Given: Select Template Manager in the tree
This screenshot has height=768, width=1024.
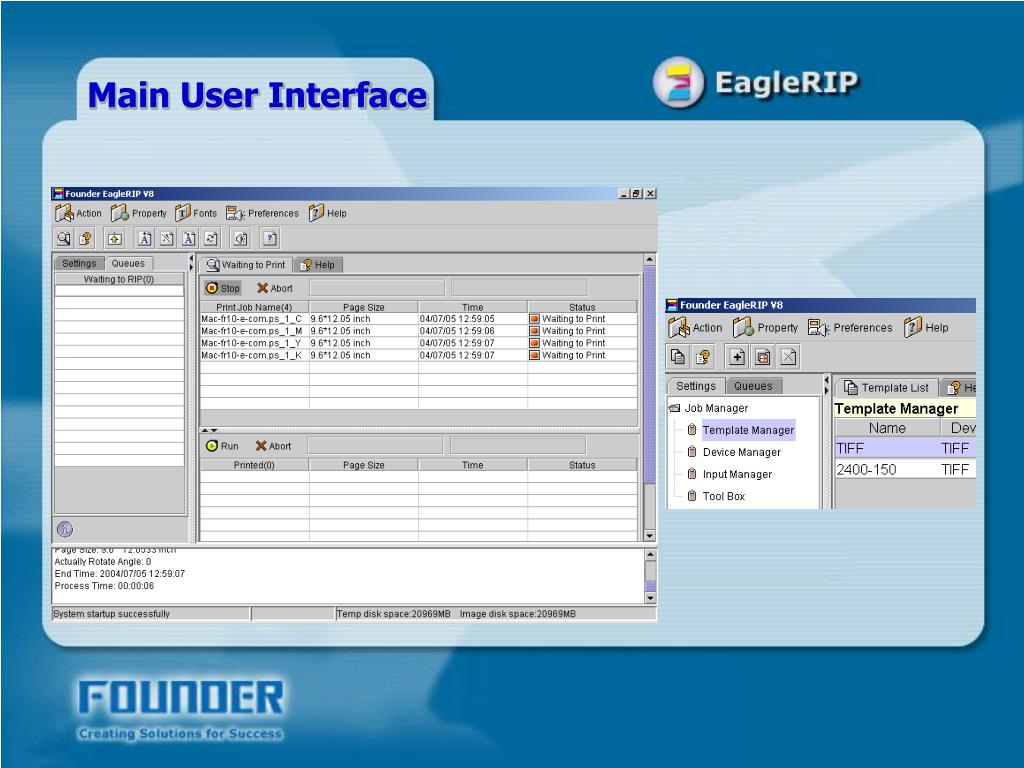Looking at the screenshot, I should pos(748,430).
